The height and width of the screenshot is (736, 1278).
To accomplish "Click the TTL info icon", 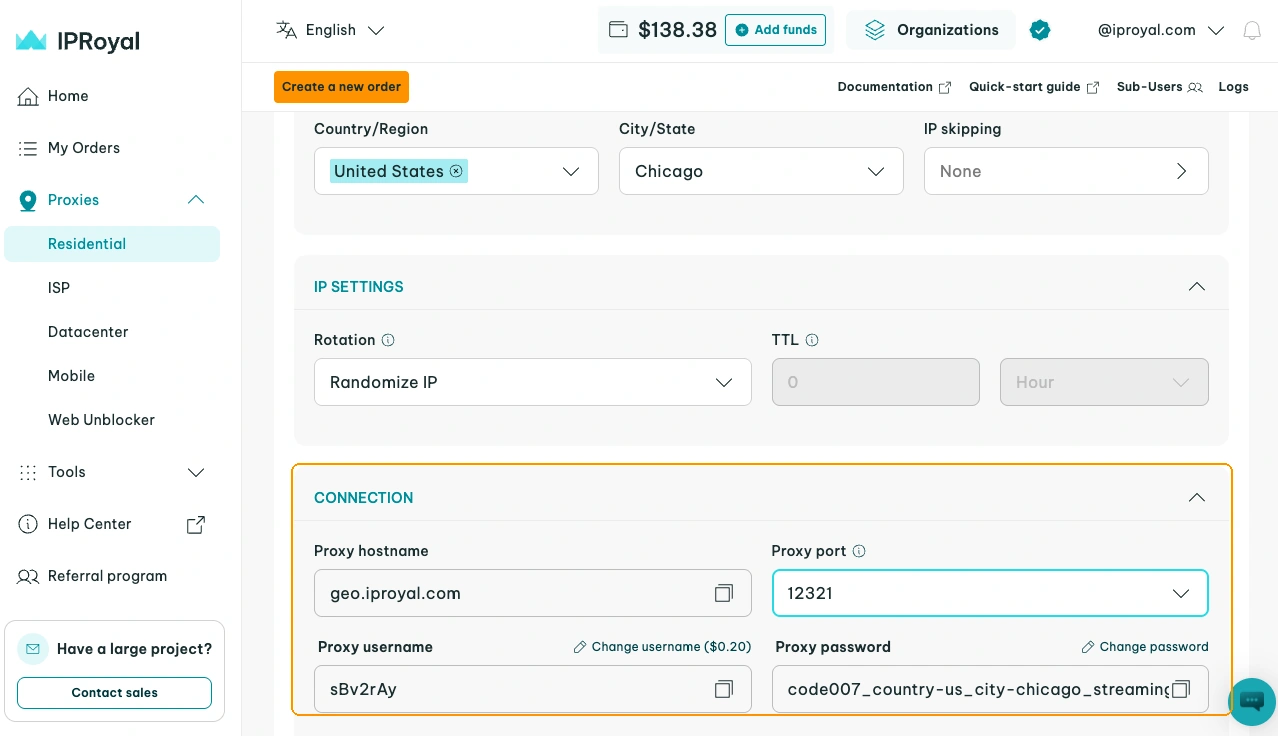I will tap(812, 340).
